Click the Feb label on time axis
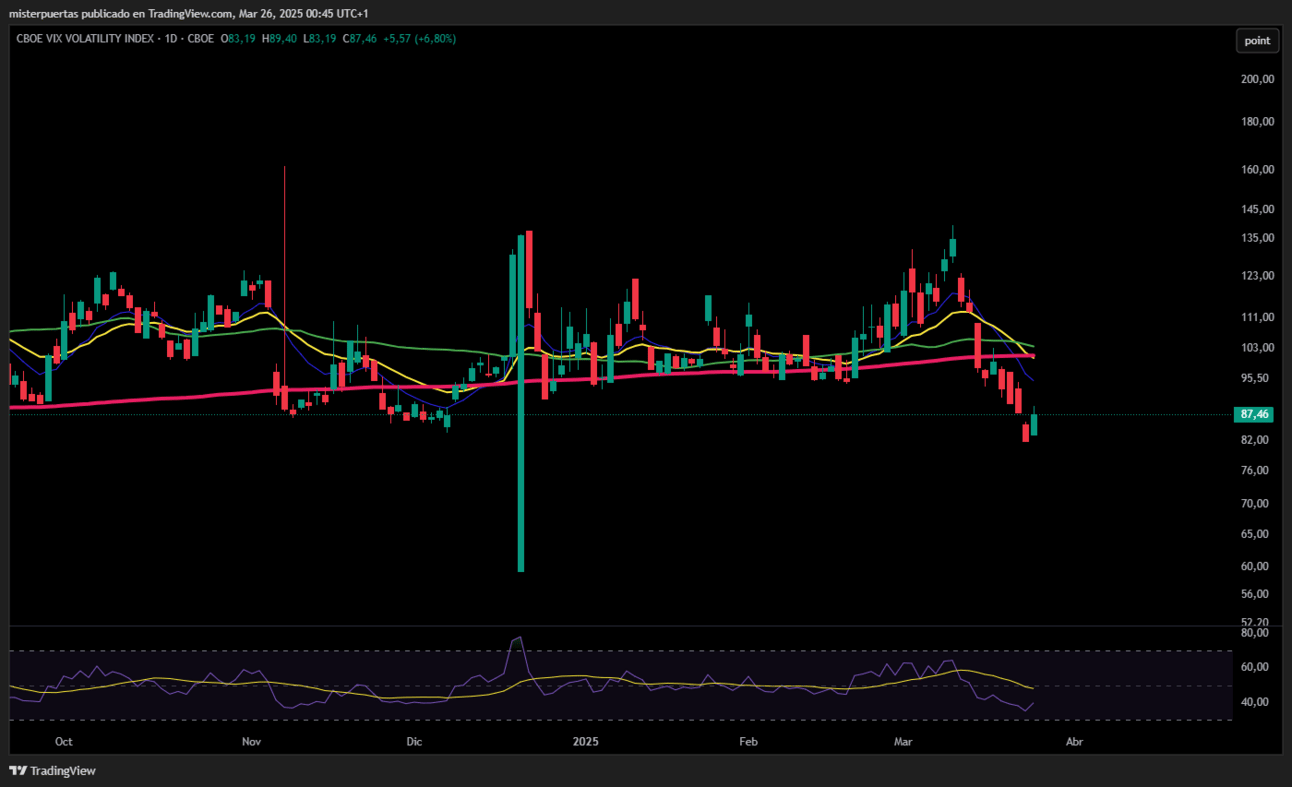The height and width of the screenshot is (787, 1292). 748,742
